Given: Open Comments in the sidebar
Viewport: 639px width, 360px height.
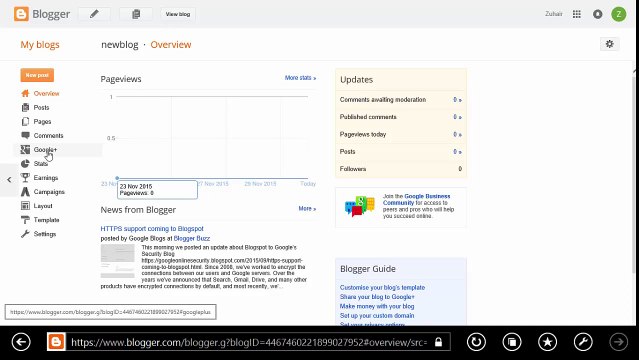Looking at the screenshot, I should point(48,135).
